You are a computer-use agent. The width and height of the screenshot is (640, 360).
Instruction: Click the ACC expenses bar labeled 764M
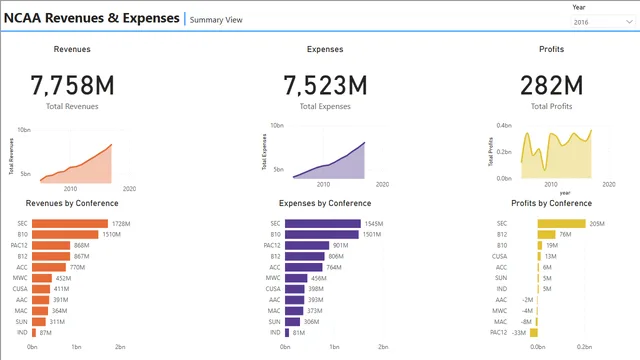pyautogui.click(x=304, y=267)
